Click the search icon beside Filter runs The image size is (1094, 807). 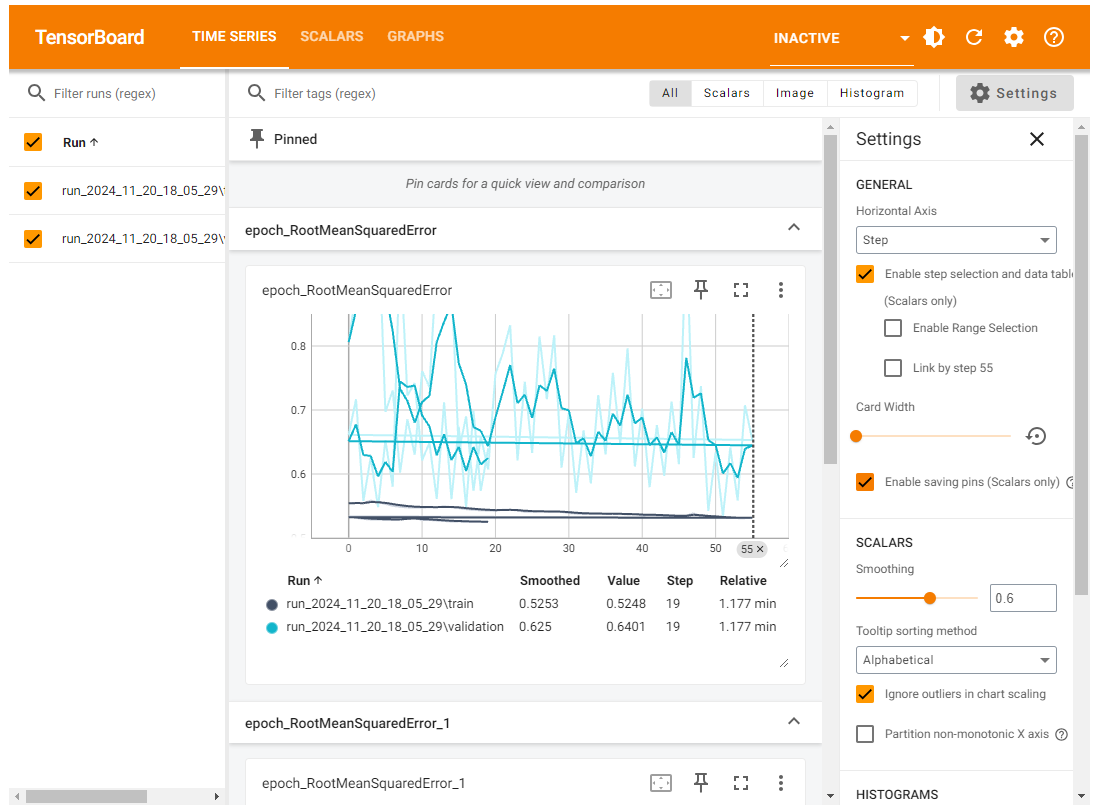36,93
